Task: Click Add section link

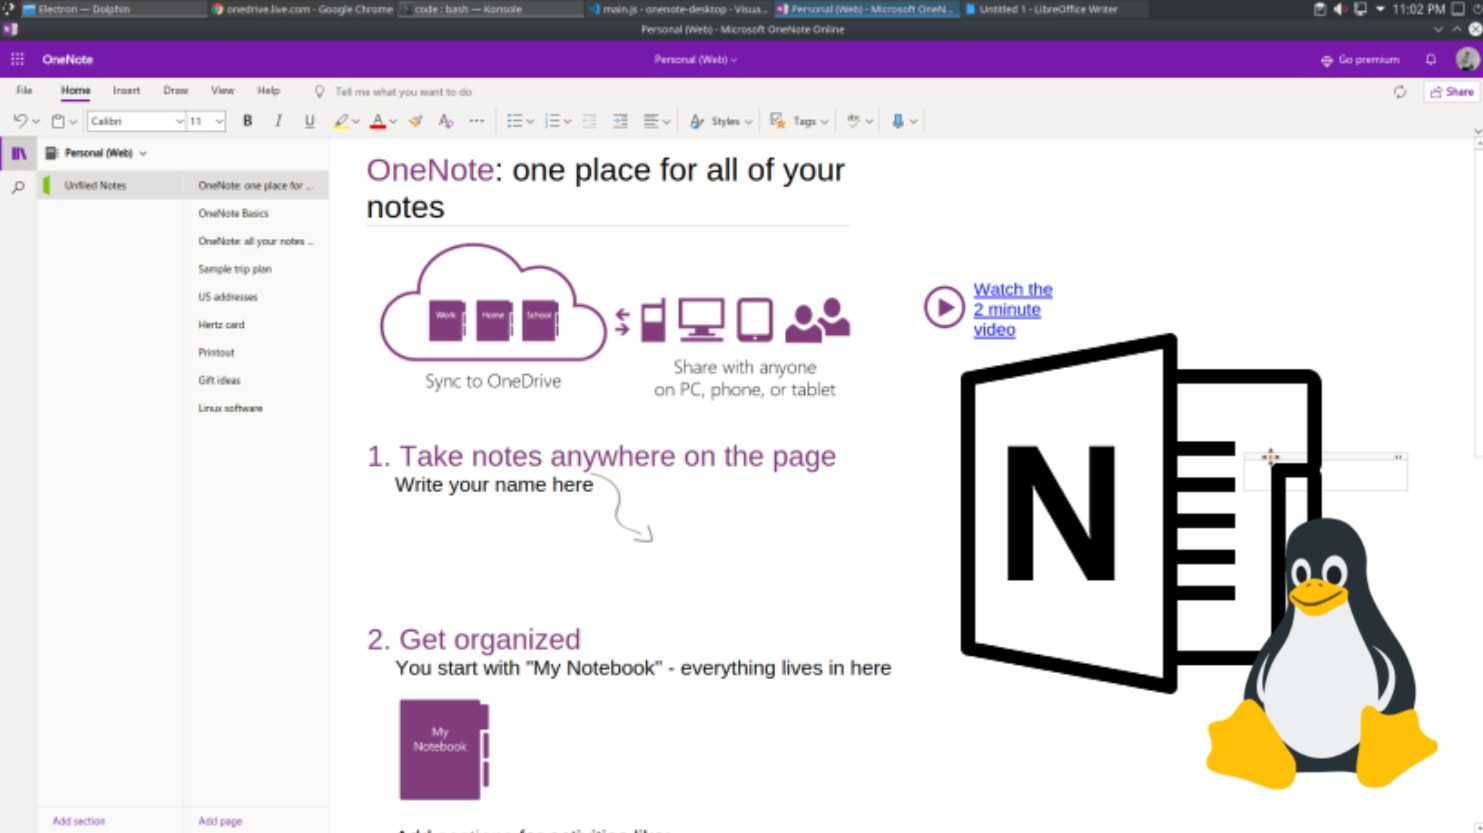Action: (78, 821)
